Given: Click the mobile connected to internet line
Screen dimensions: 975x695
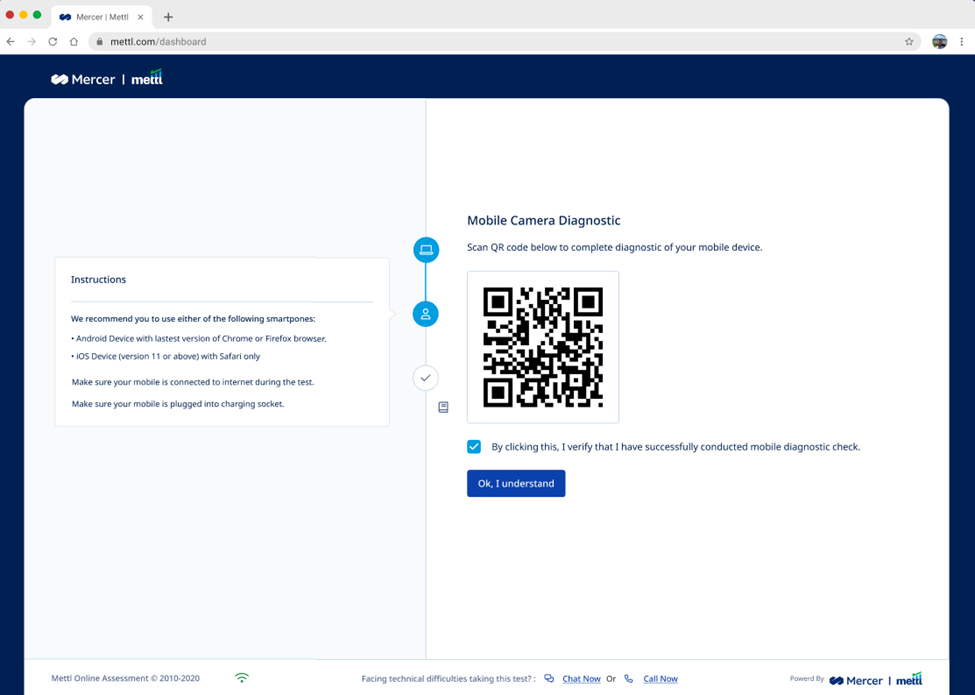Looking at the screenshot, I should 193,382.
